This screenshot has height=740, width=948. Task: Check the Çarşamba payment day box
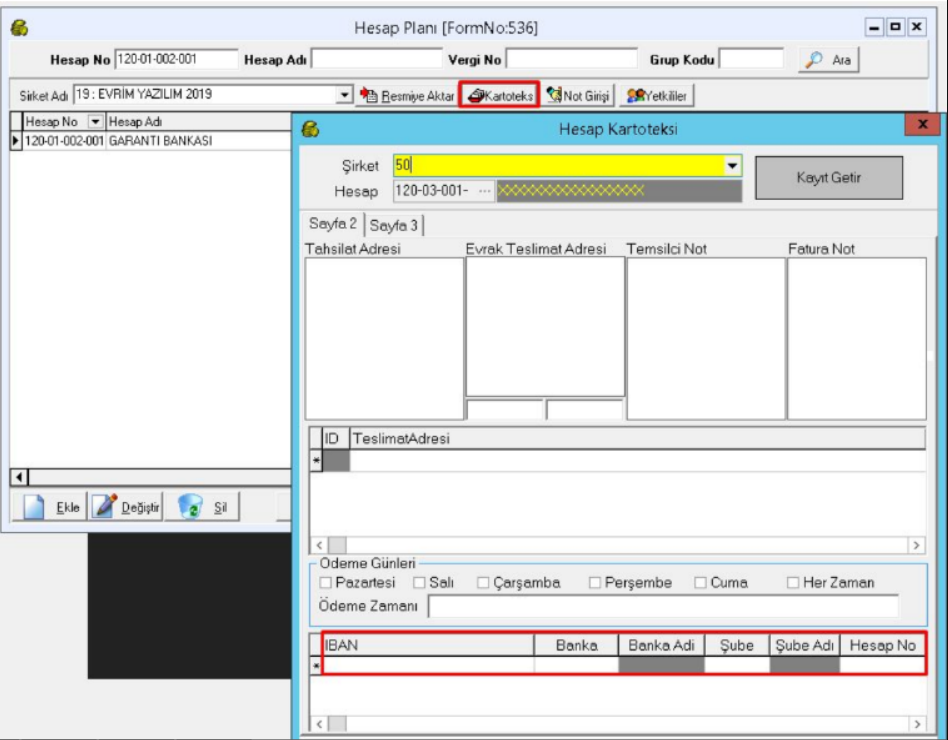tap(482, 583)
